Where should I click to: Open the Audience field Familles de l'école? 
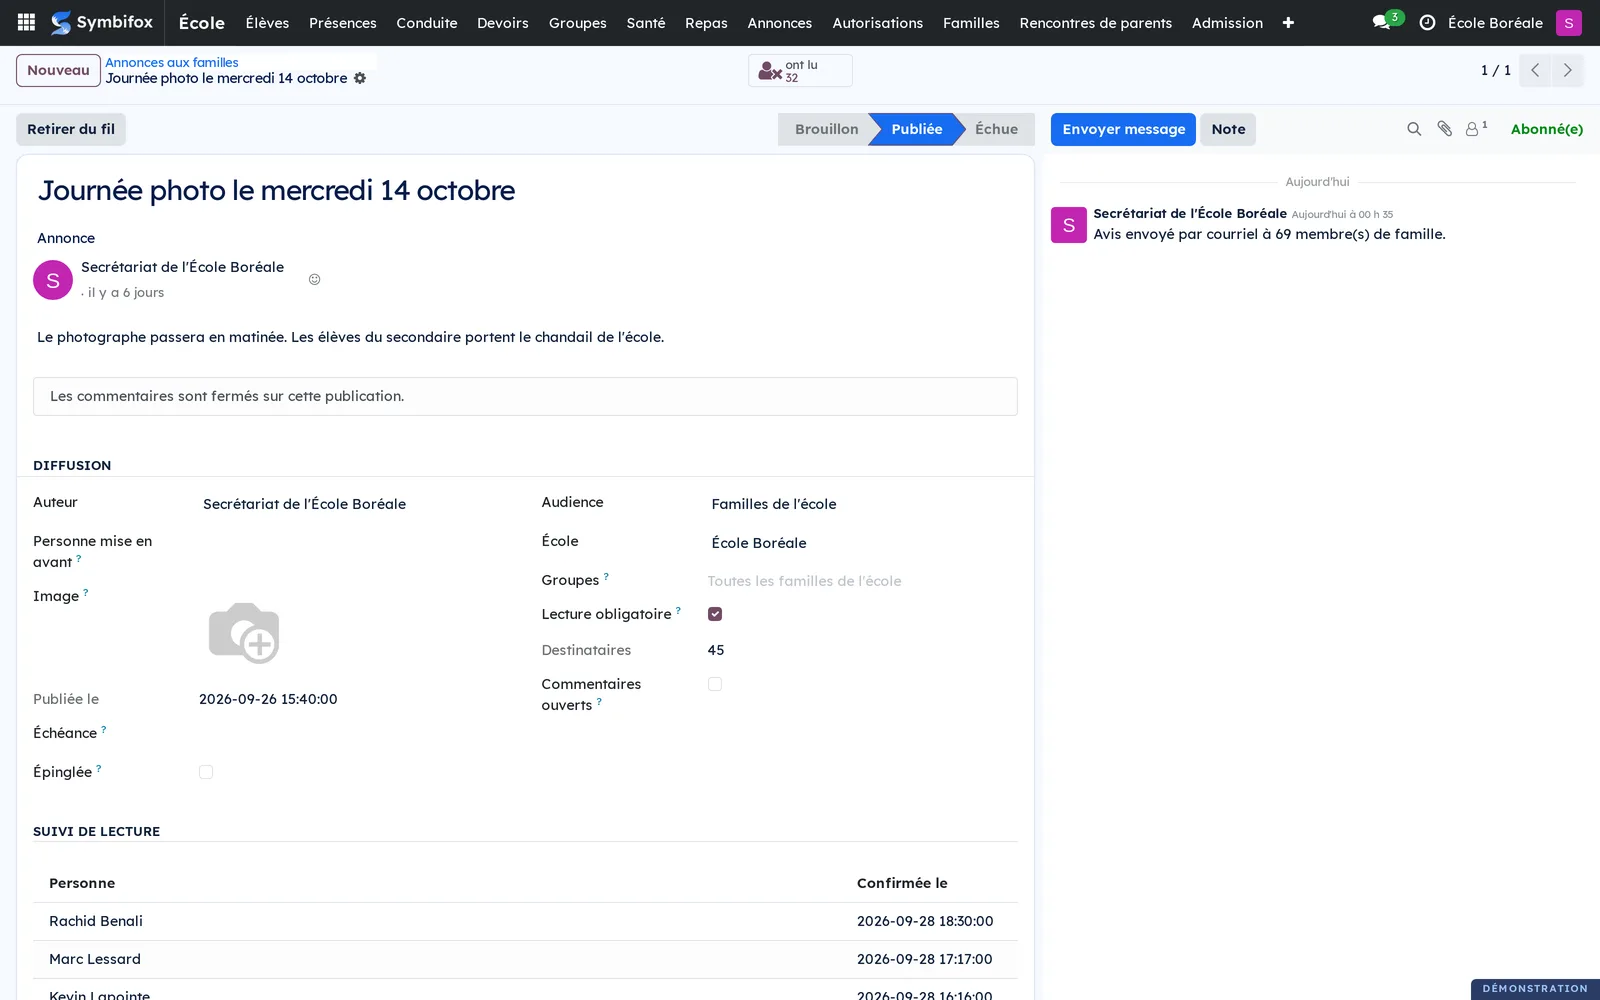860,504
